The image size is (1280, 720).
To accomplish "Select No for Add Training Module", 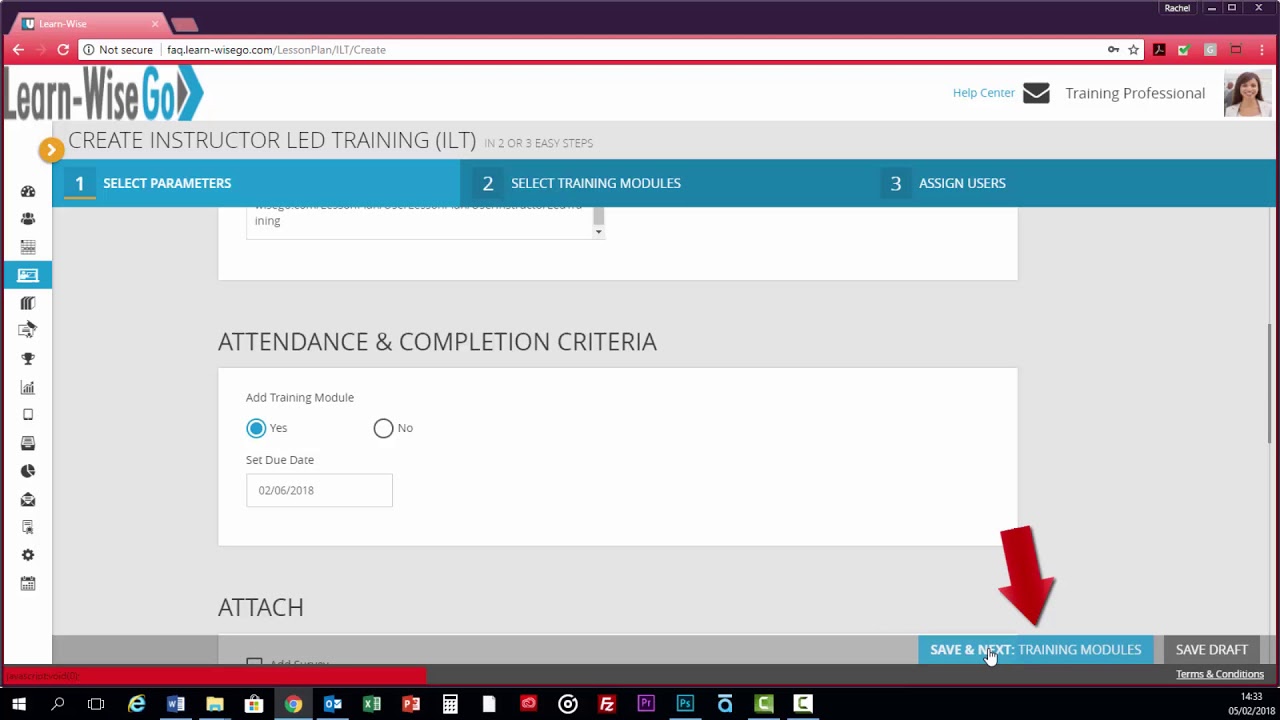I will (383, 428).
